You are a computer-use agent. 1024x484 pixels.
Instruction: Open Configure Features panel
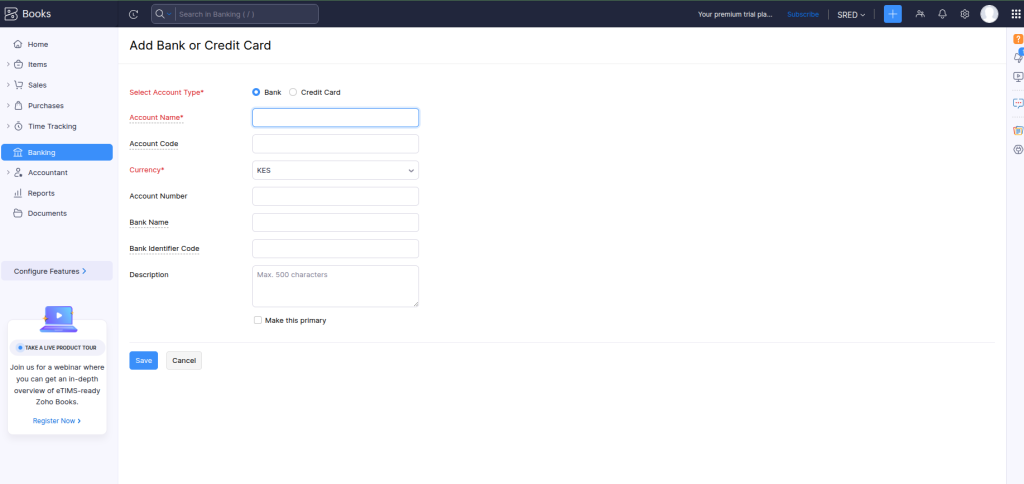pyautogui.click(x=57, y=271)
